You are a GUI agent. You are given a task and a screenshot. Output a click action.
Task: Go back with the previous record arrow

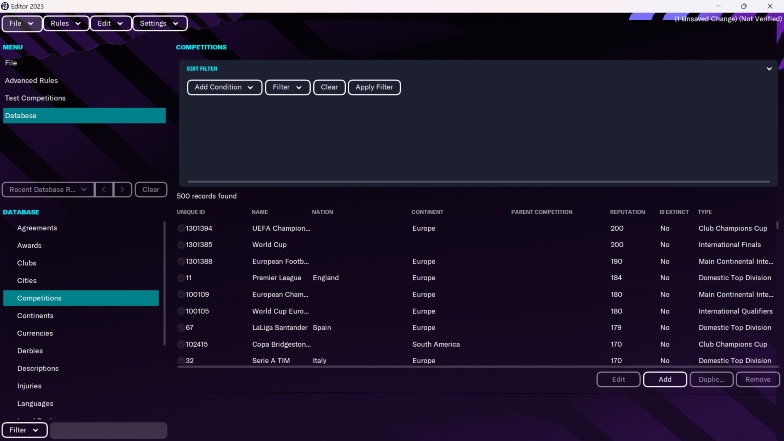[104, 190]
